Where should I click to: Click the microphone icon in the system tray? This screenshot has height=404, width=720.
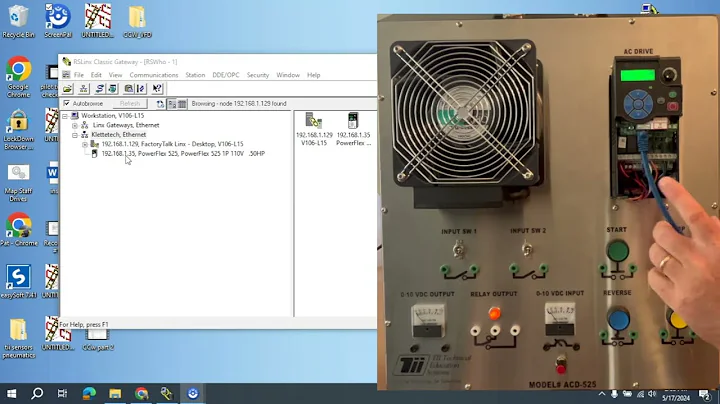pos(614,394)
